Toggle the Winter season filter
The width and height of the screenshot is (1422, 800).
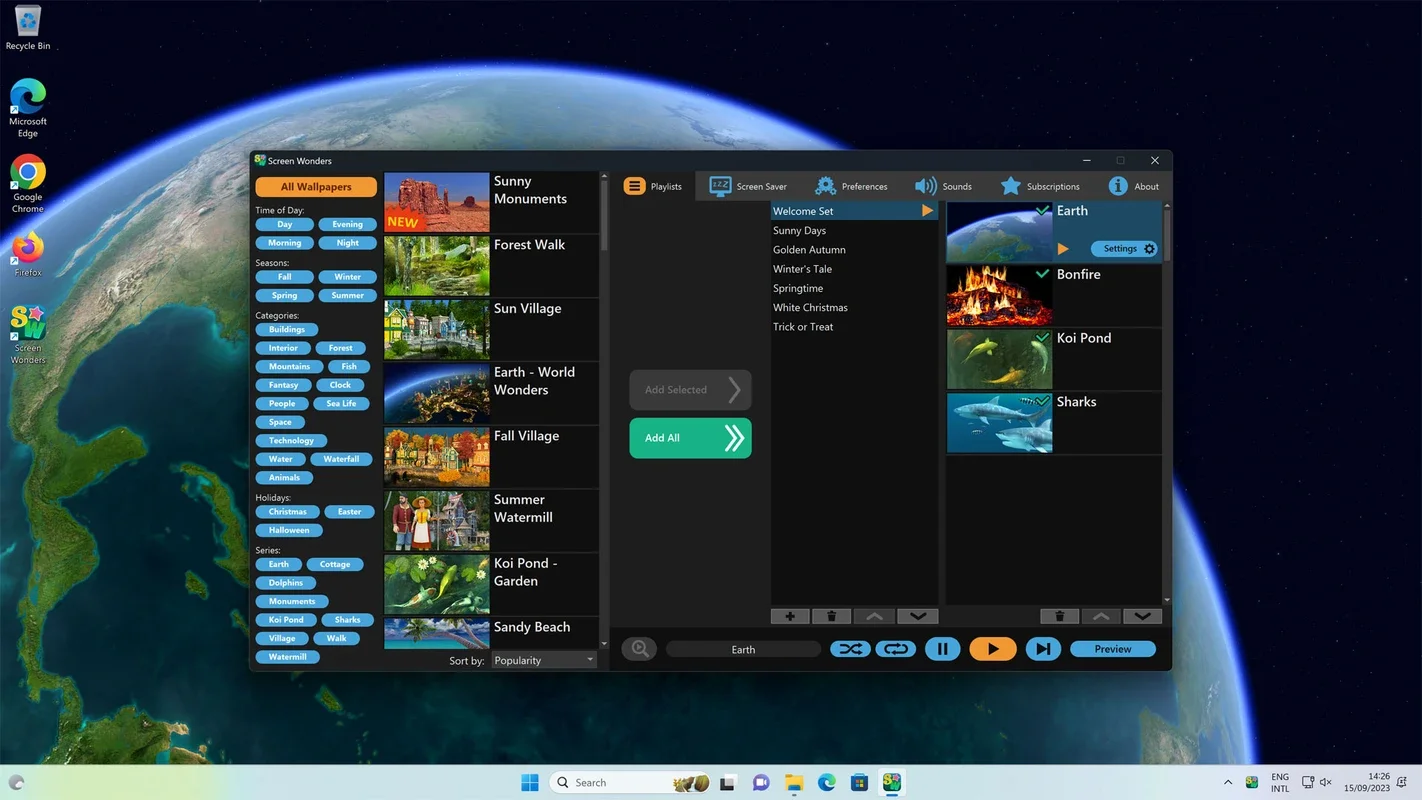[347, 277]
